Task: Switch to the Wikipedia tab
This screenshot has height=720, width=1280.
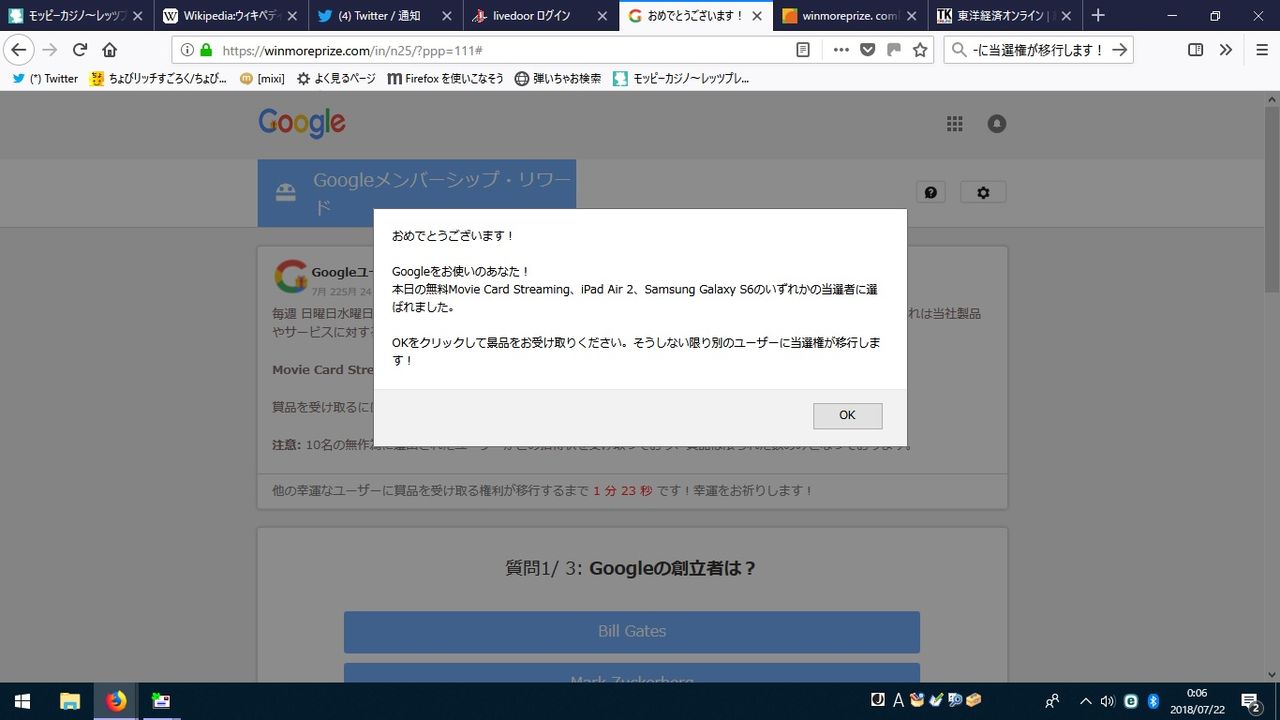Action: pyautogui.click(x=230, y=16)
